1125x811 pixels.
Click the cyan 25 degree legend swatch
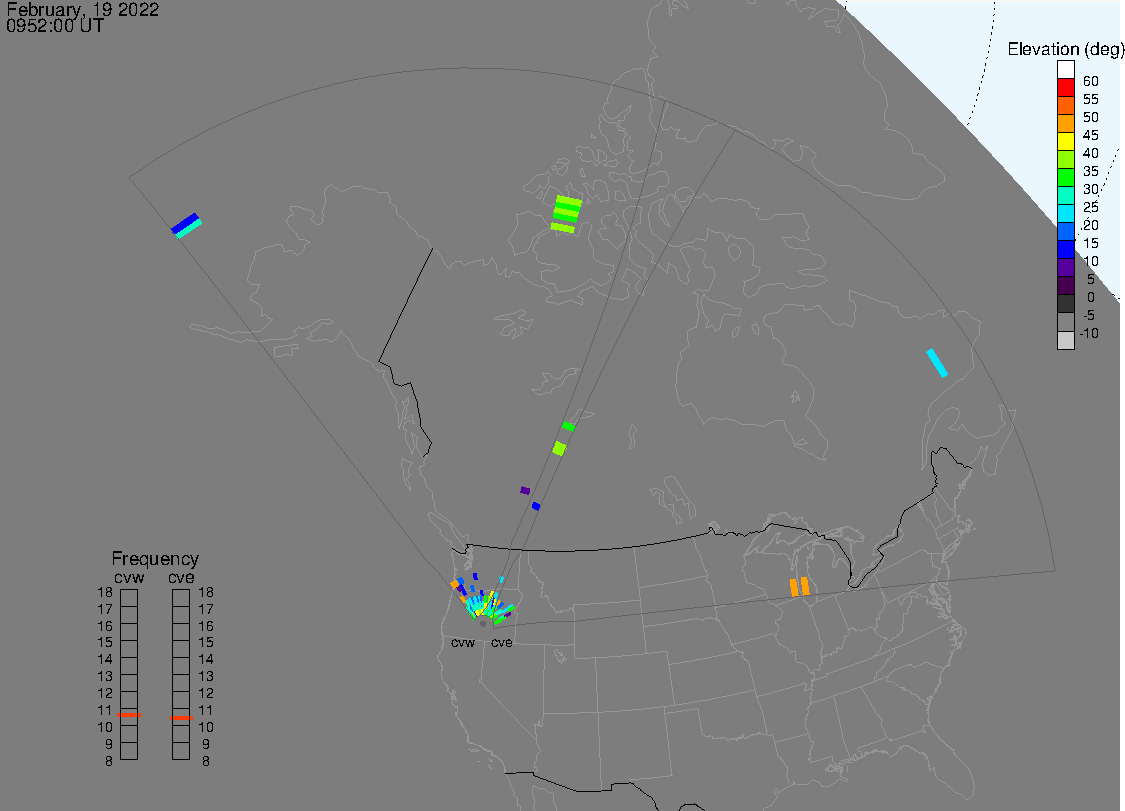coord(1065,213)
